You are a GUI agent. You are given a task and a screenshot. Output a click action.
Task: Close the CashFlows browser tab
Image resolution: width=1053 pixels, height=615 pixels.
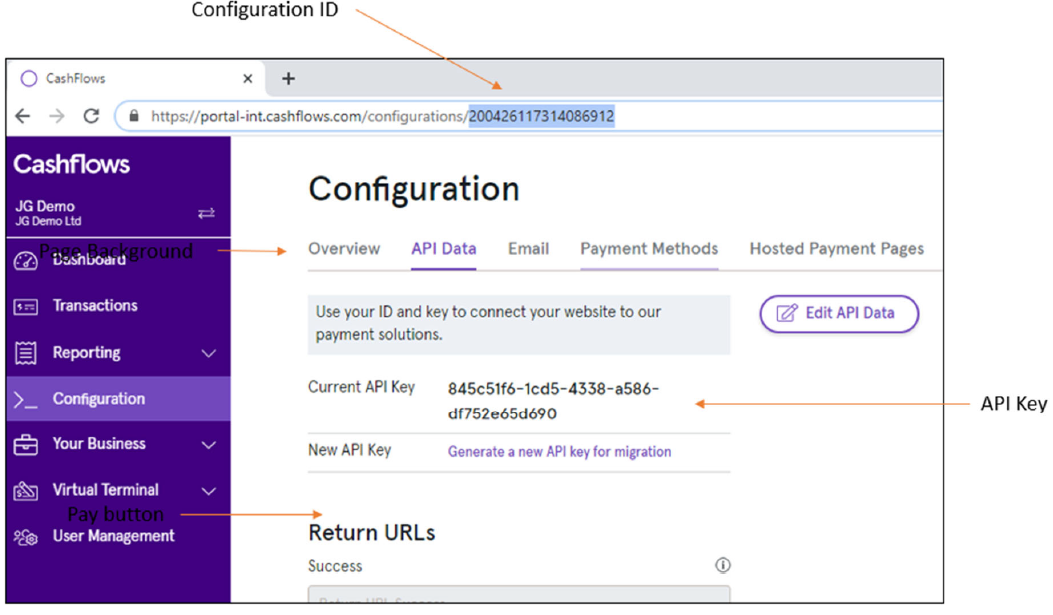[248, 79]
